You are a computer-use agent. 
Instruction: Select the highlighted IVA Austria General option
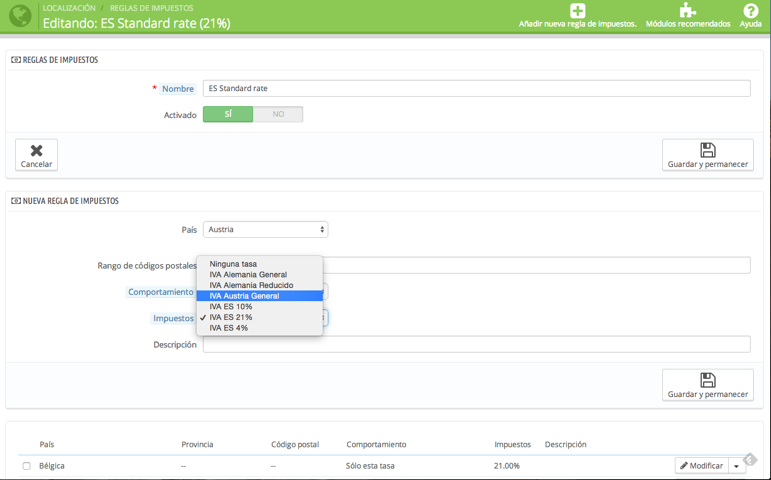point(260,296)
